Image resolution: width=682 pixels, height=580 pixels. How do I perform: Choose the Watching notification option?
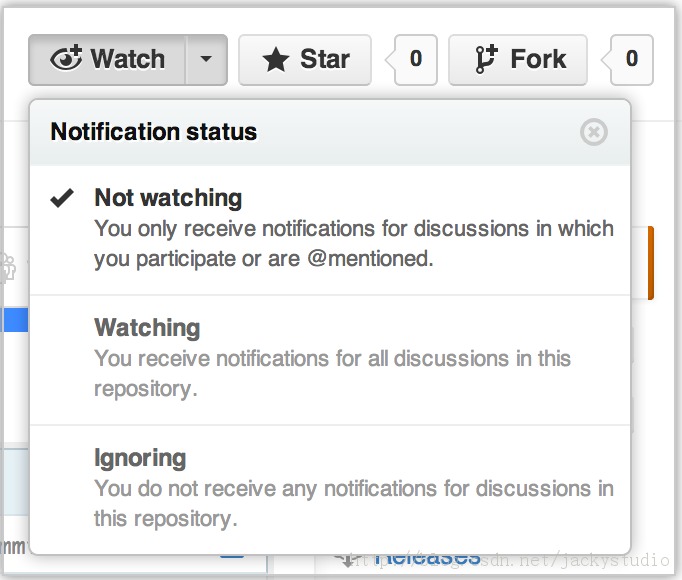[x=147, y=328]
